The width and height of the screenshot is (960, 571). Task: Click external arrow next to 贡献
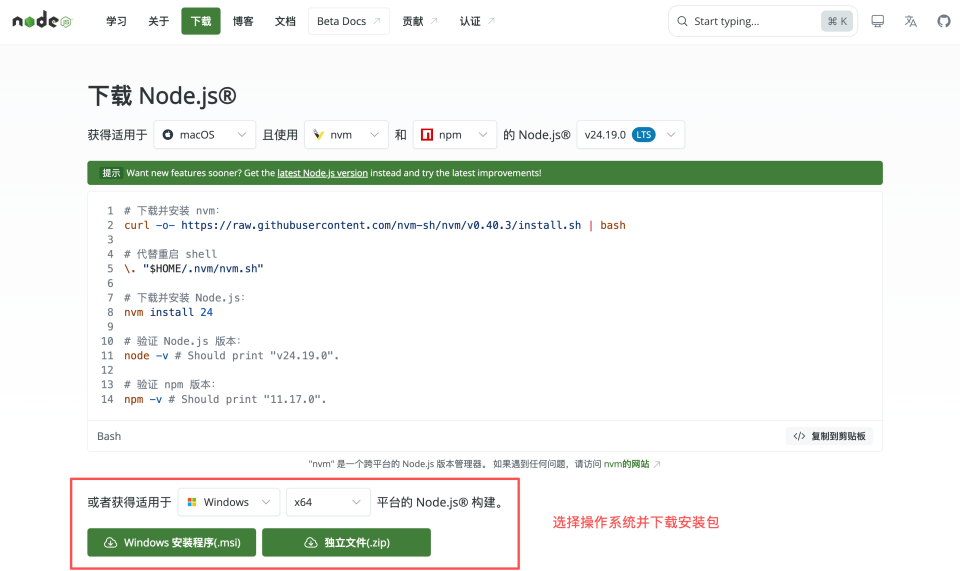click(x=433, y=21)
